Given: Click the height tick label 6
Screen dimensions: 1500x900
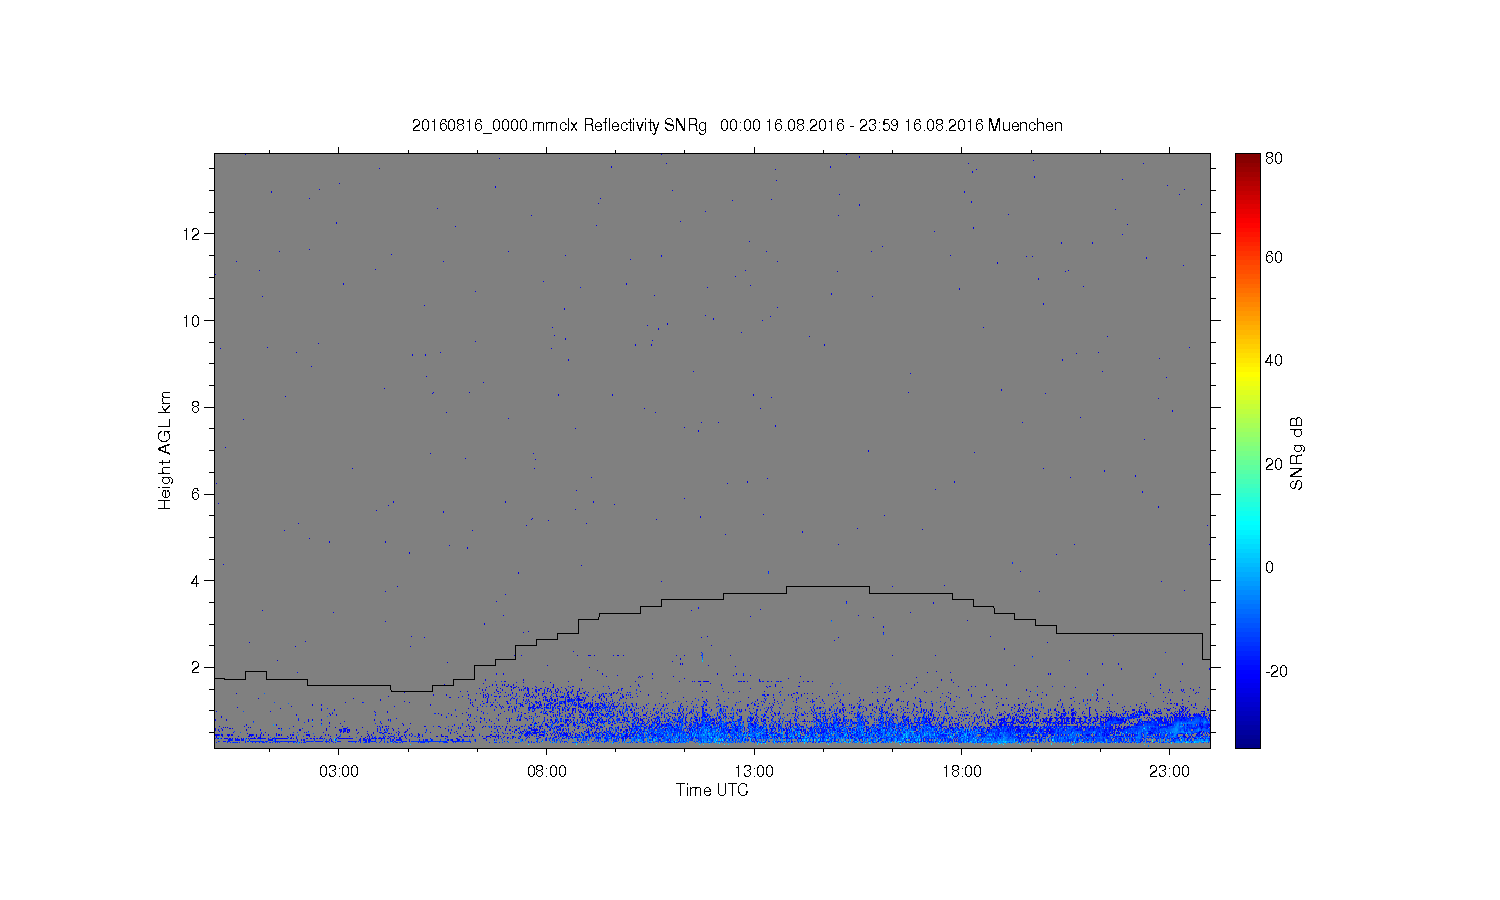Looking at the screenshot, I should pos(197,494).
